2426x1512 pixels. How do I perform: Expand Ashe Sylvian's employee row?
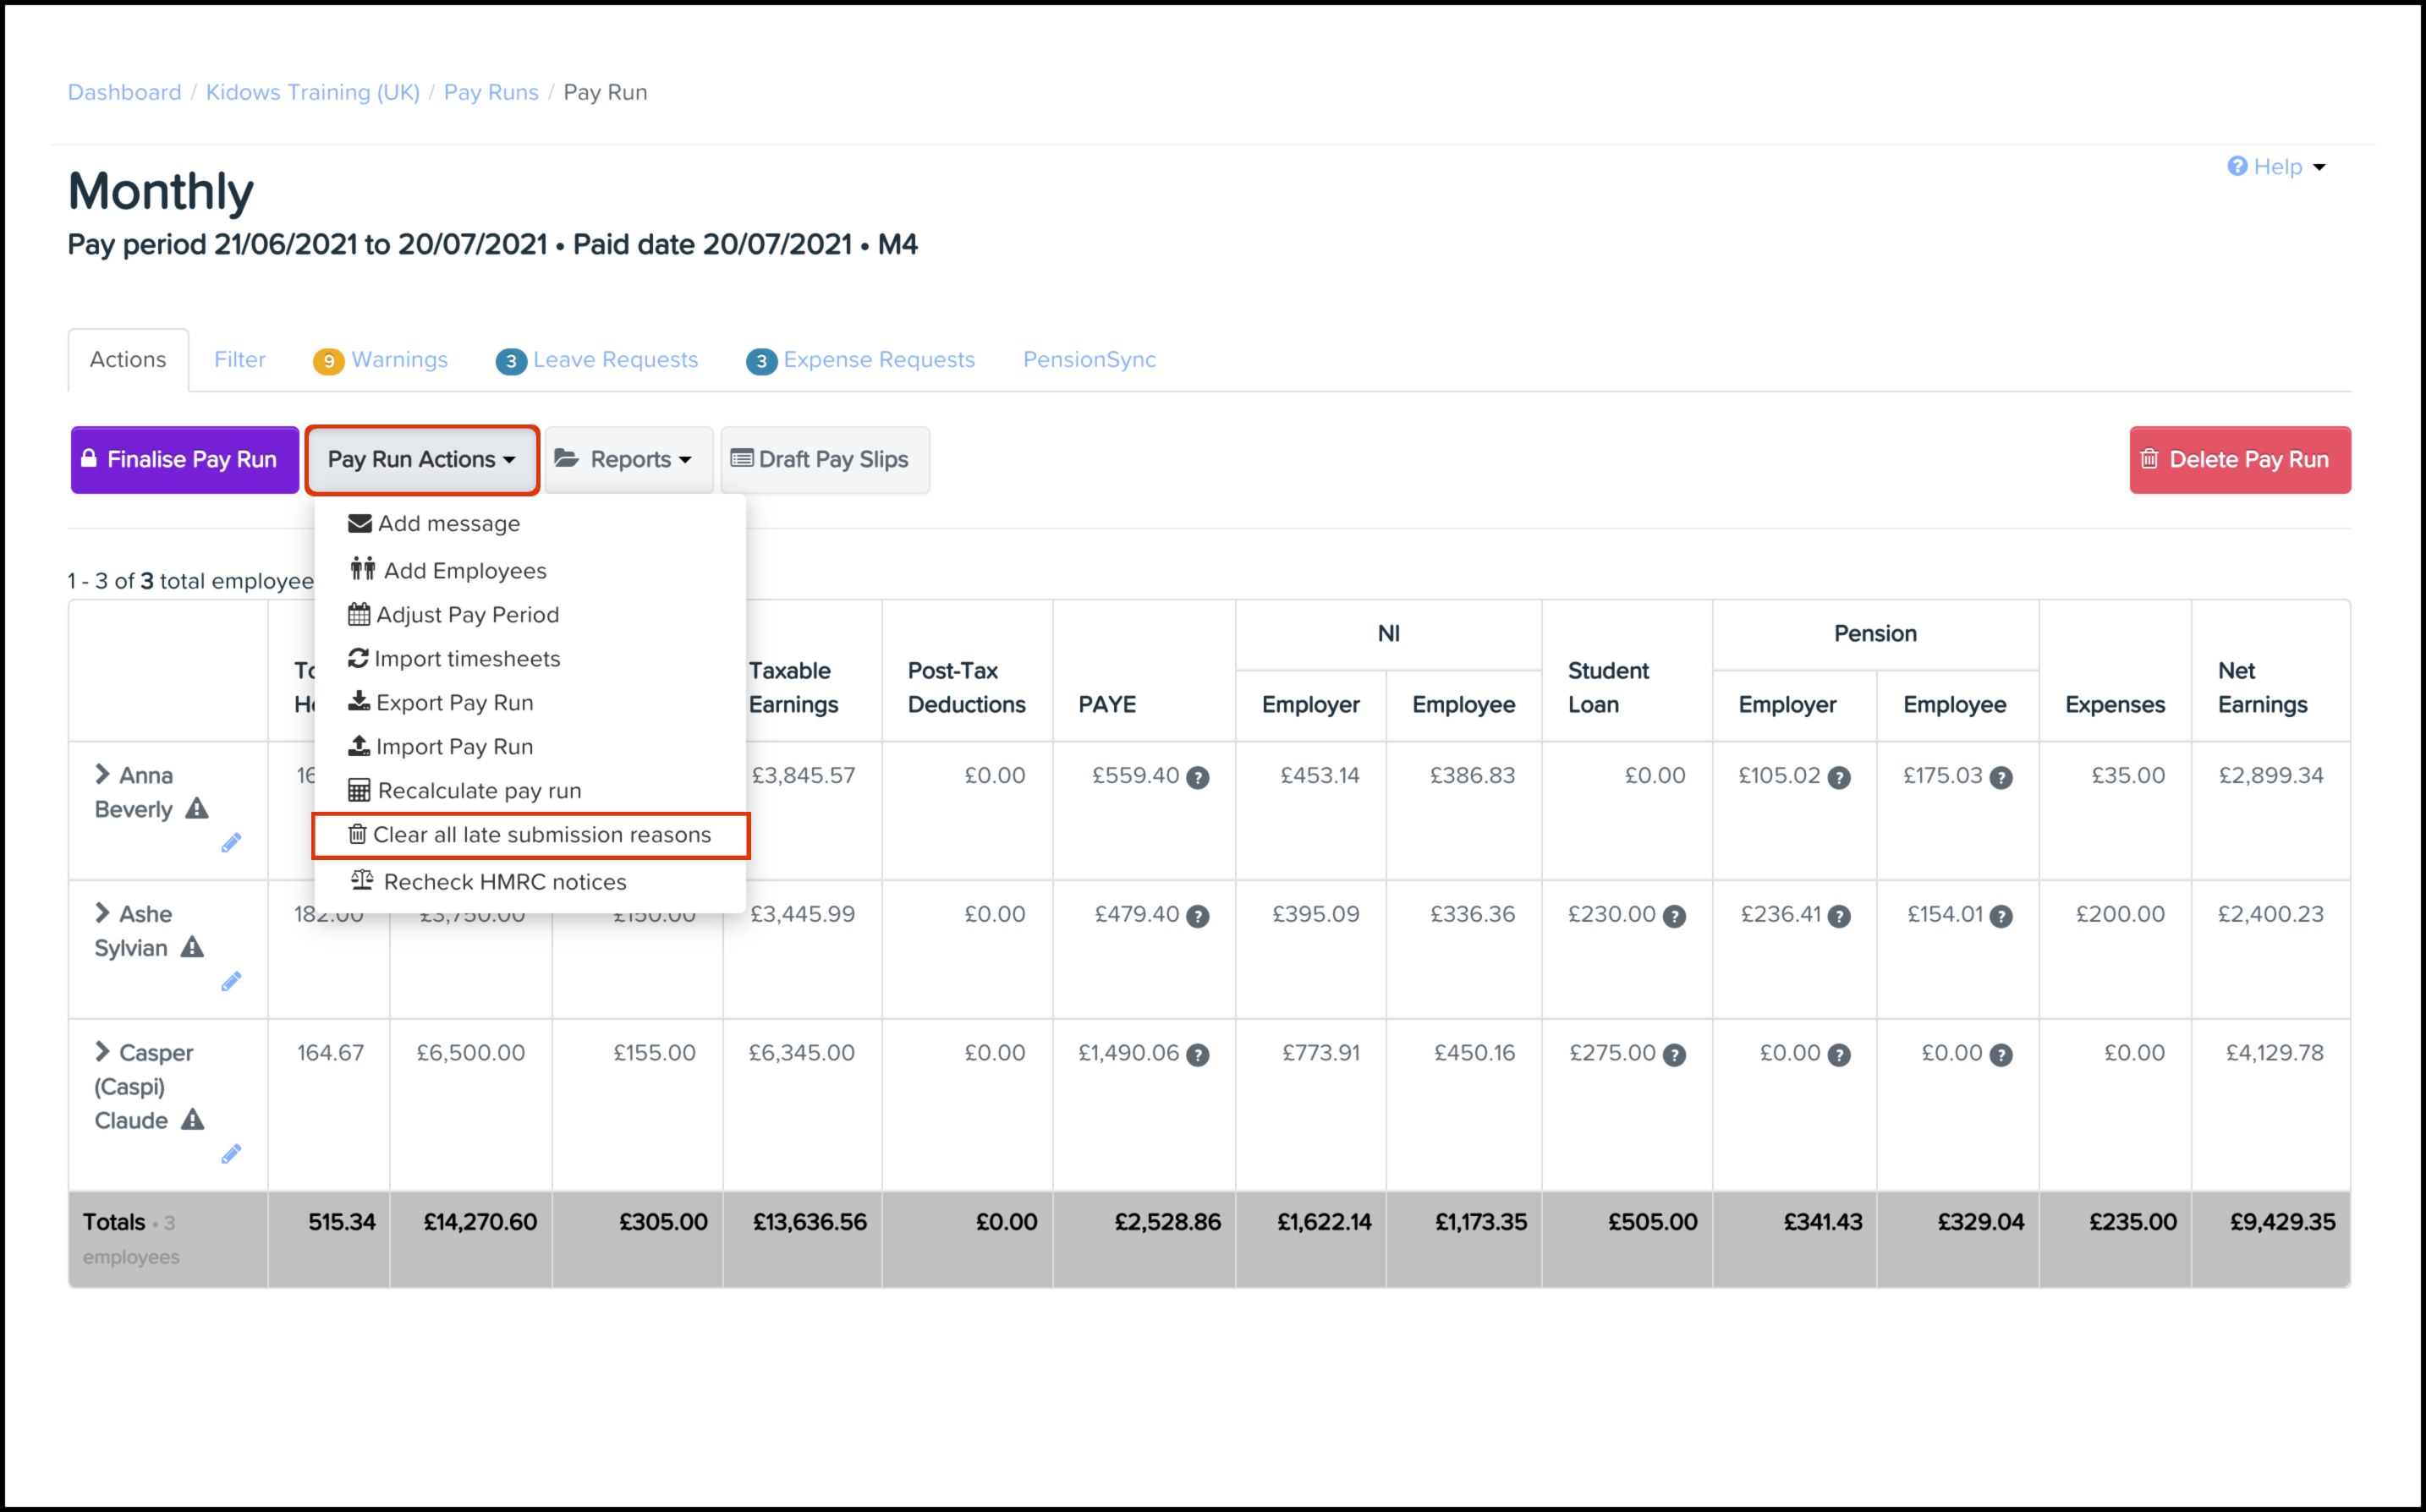pyautogui.click(x=102, y=913)
